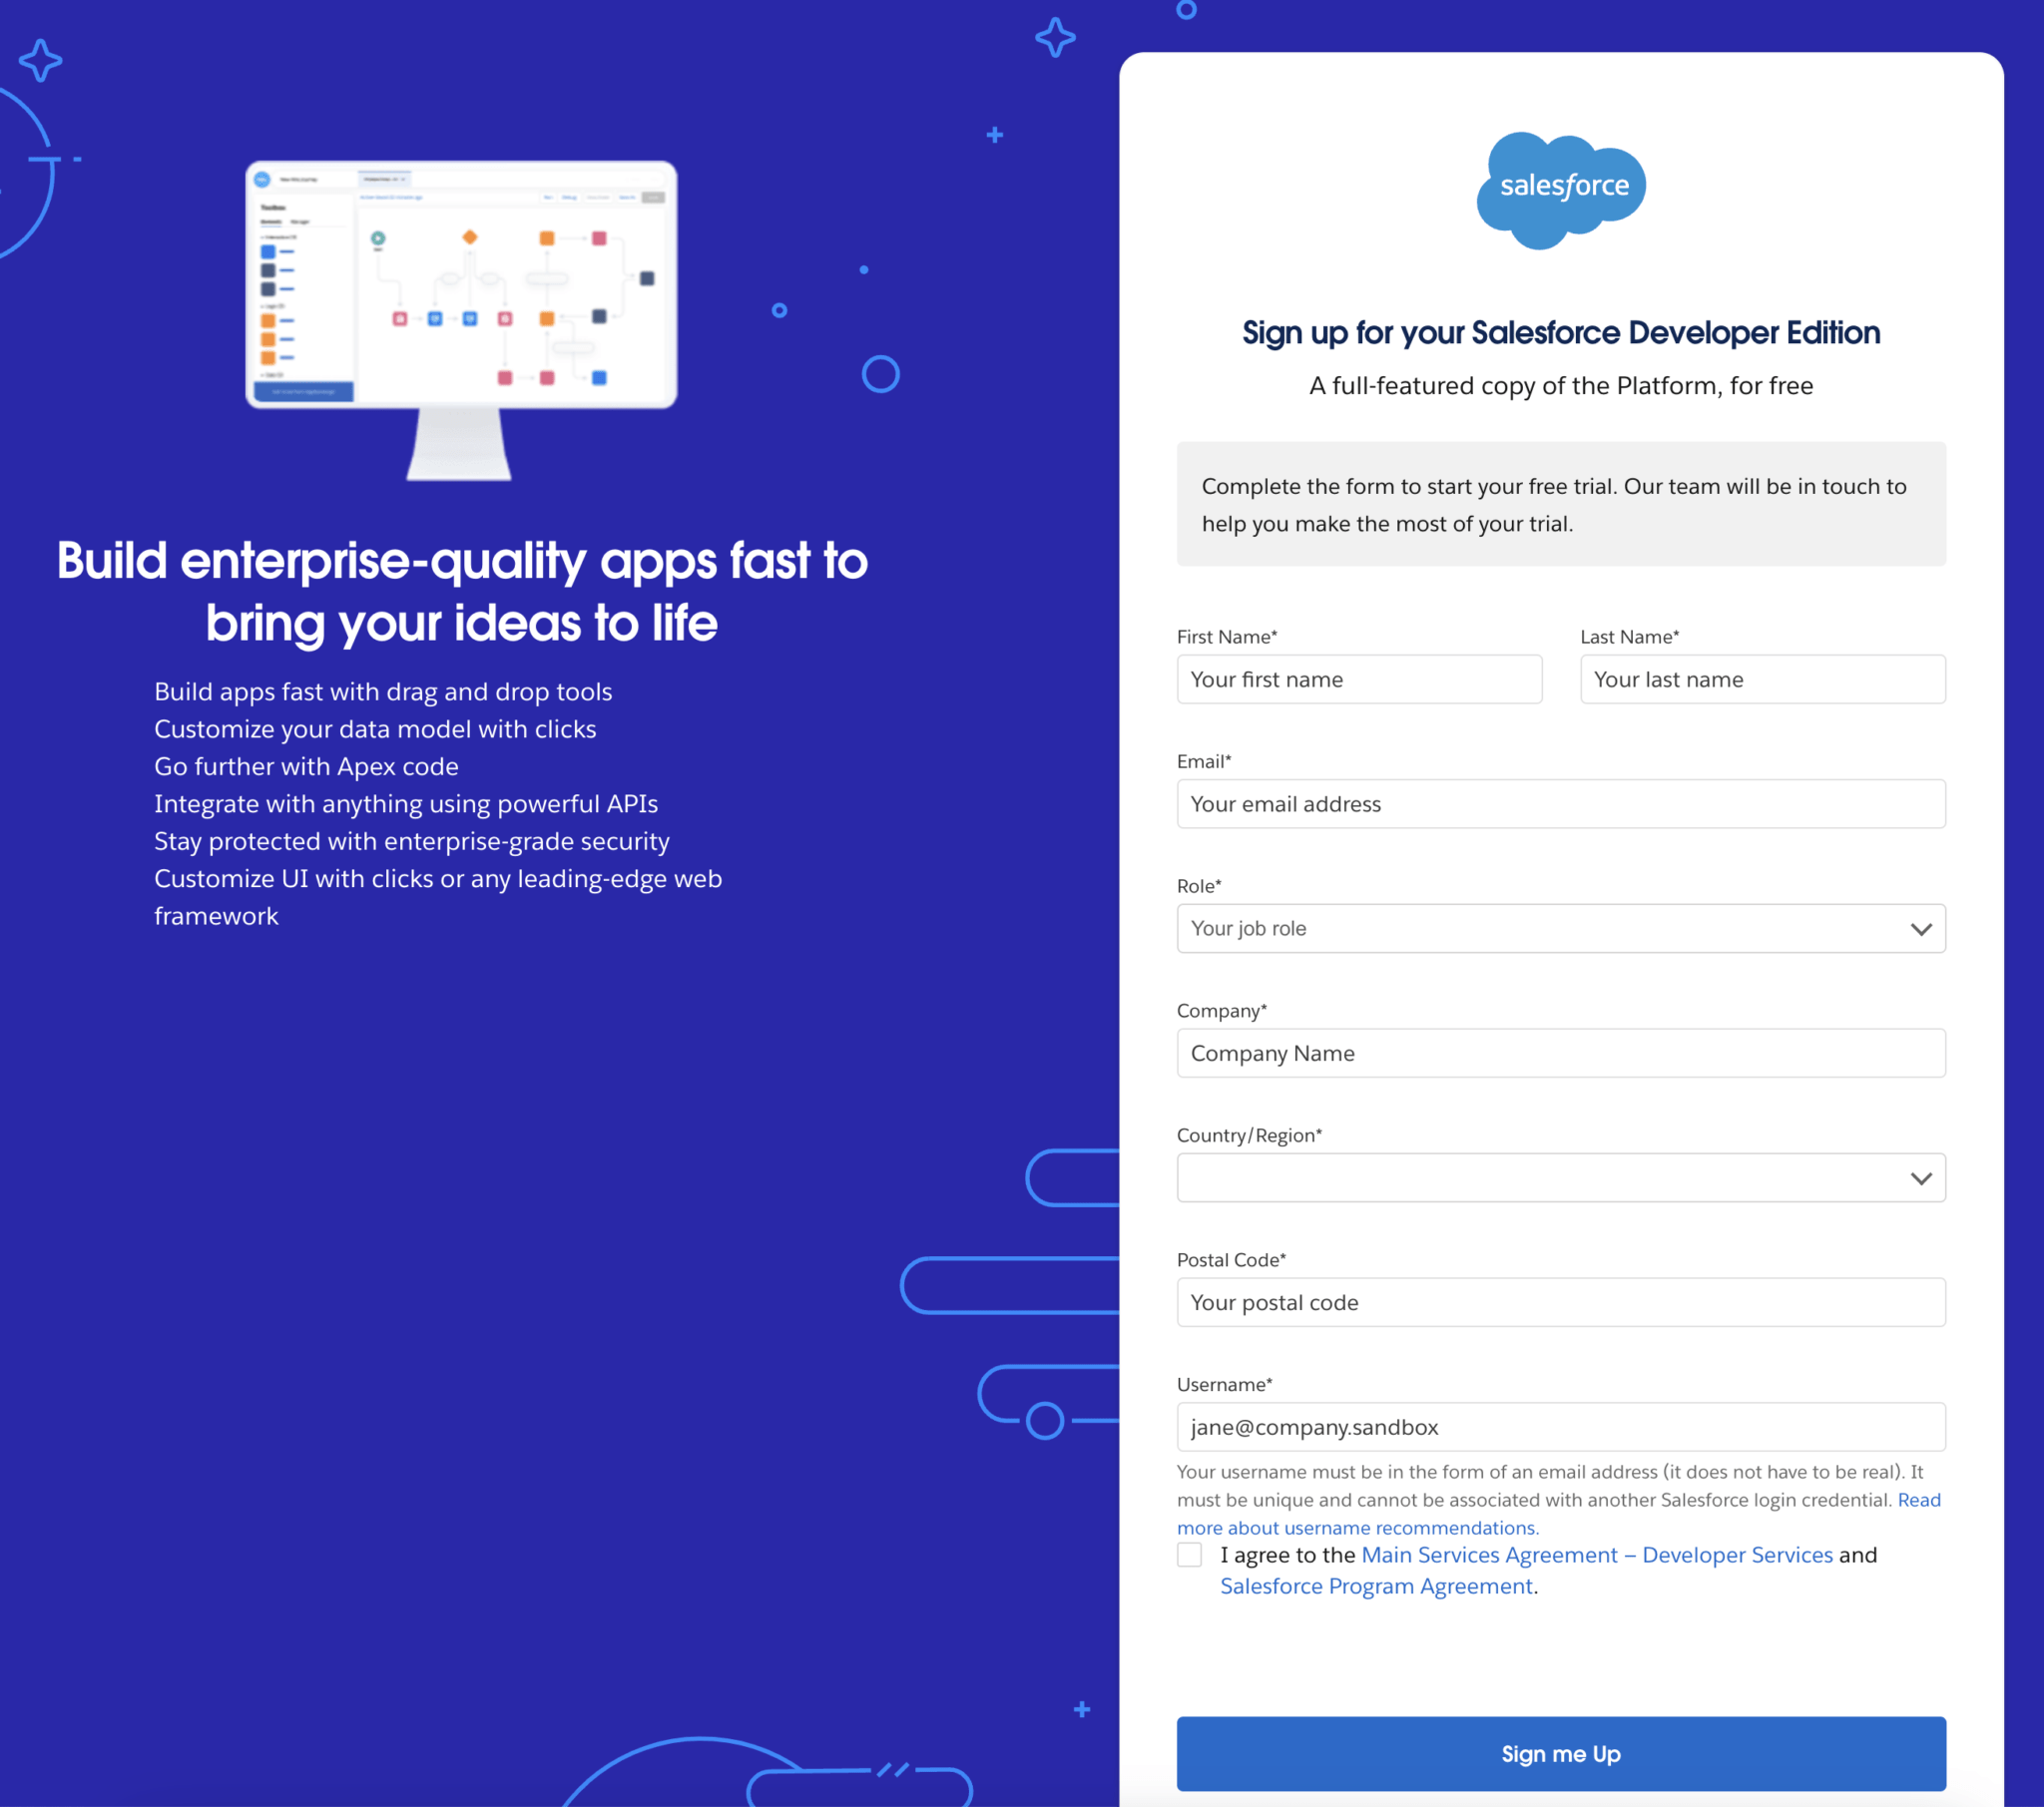Viewport: 2044px width, 1807px height.
Task: Open the username recommendations link
Action: pyautogui.click(x=1357, y=1528)
